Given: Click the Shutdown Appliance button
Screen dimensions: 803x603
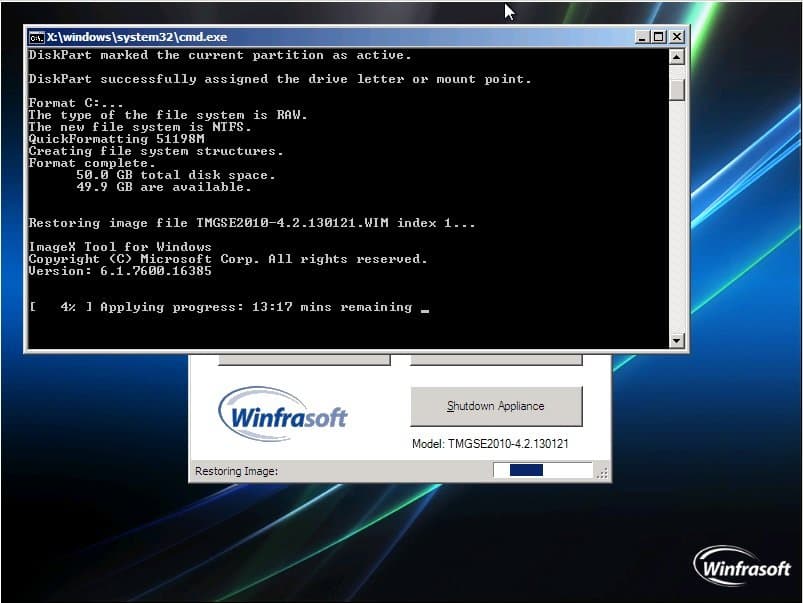Looking at the screenshot, I should pos(496,406).
